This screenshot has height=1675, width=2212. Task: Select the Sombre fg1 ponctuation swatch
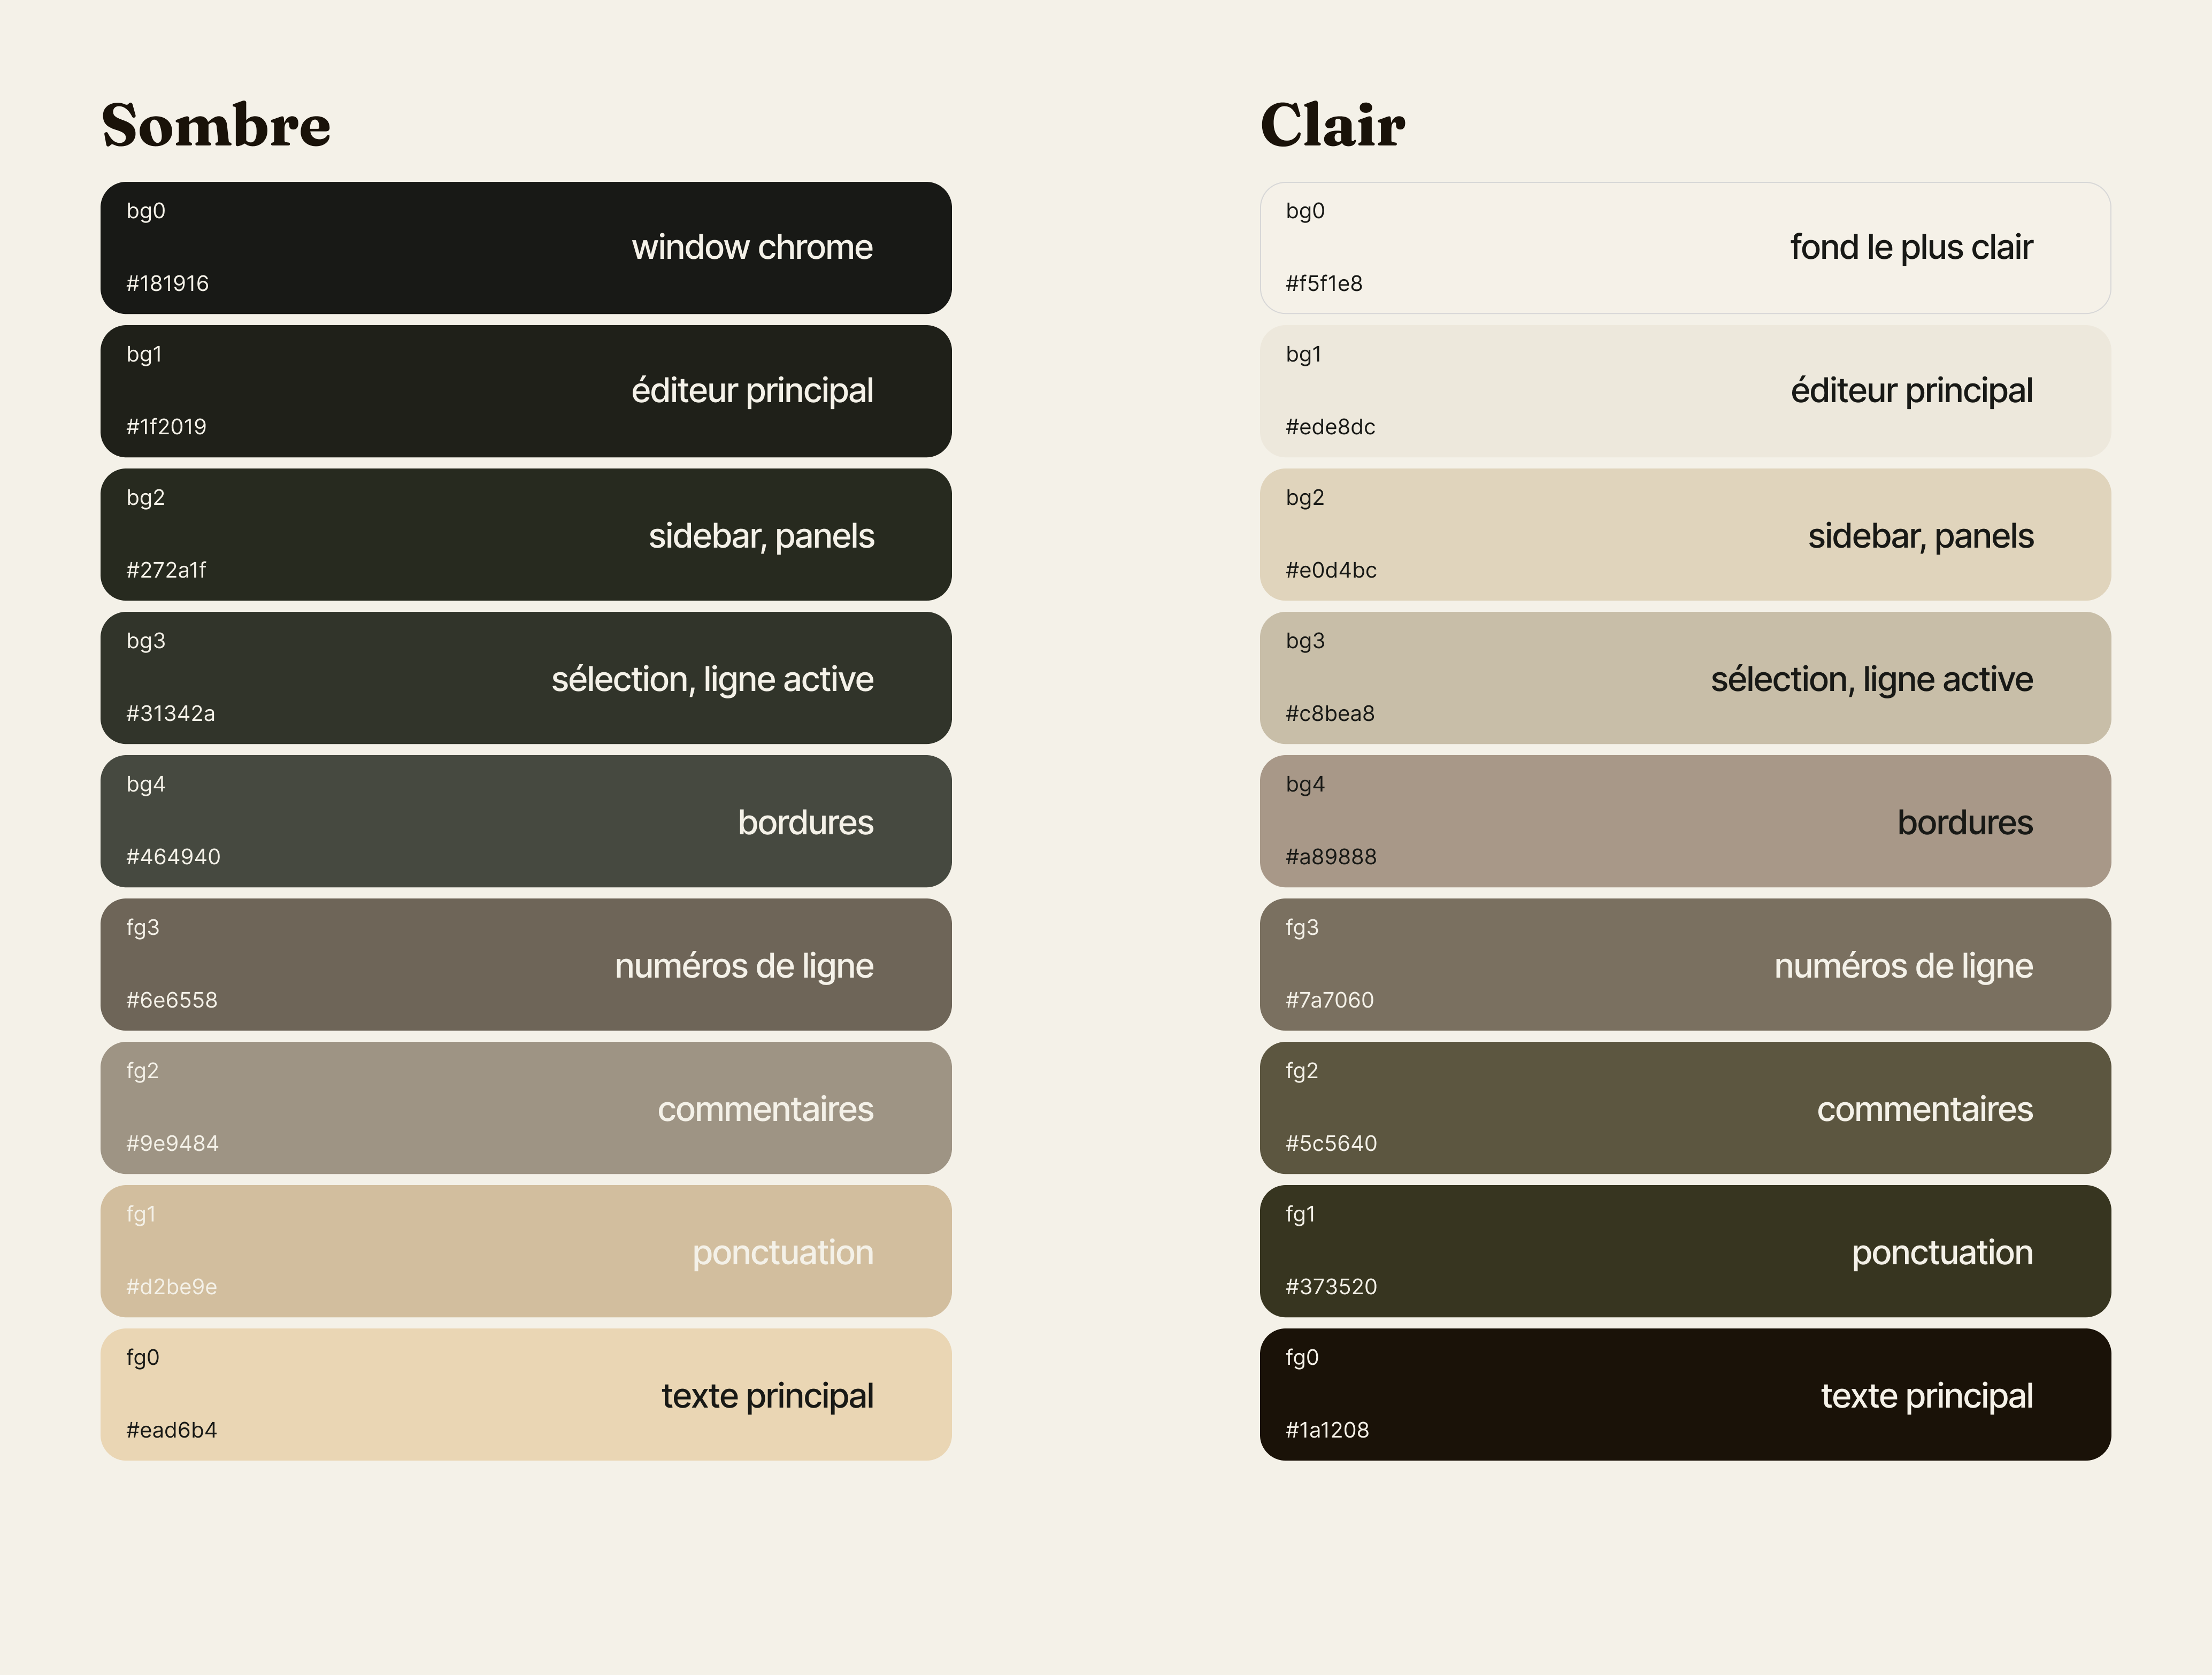[x=526, y=1251]
